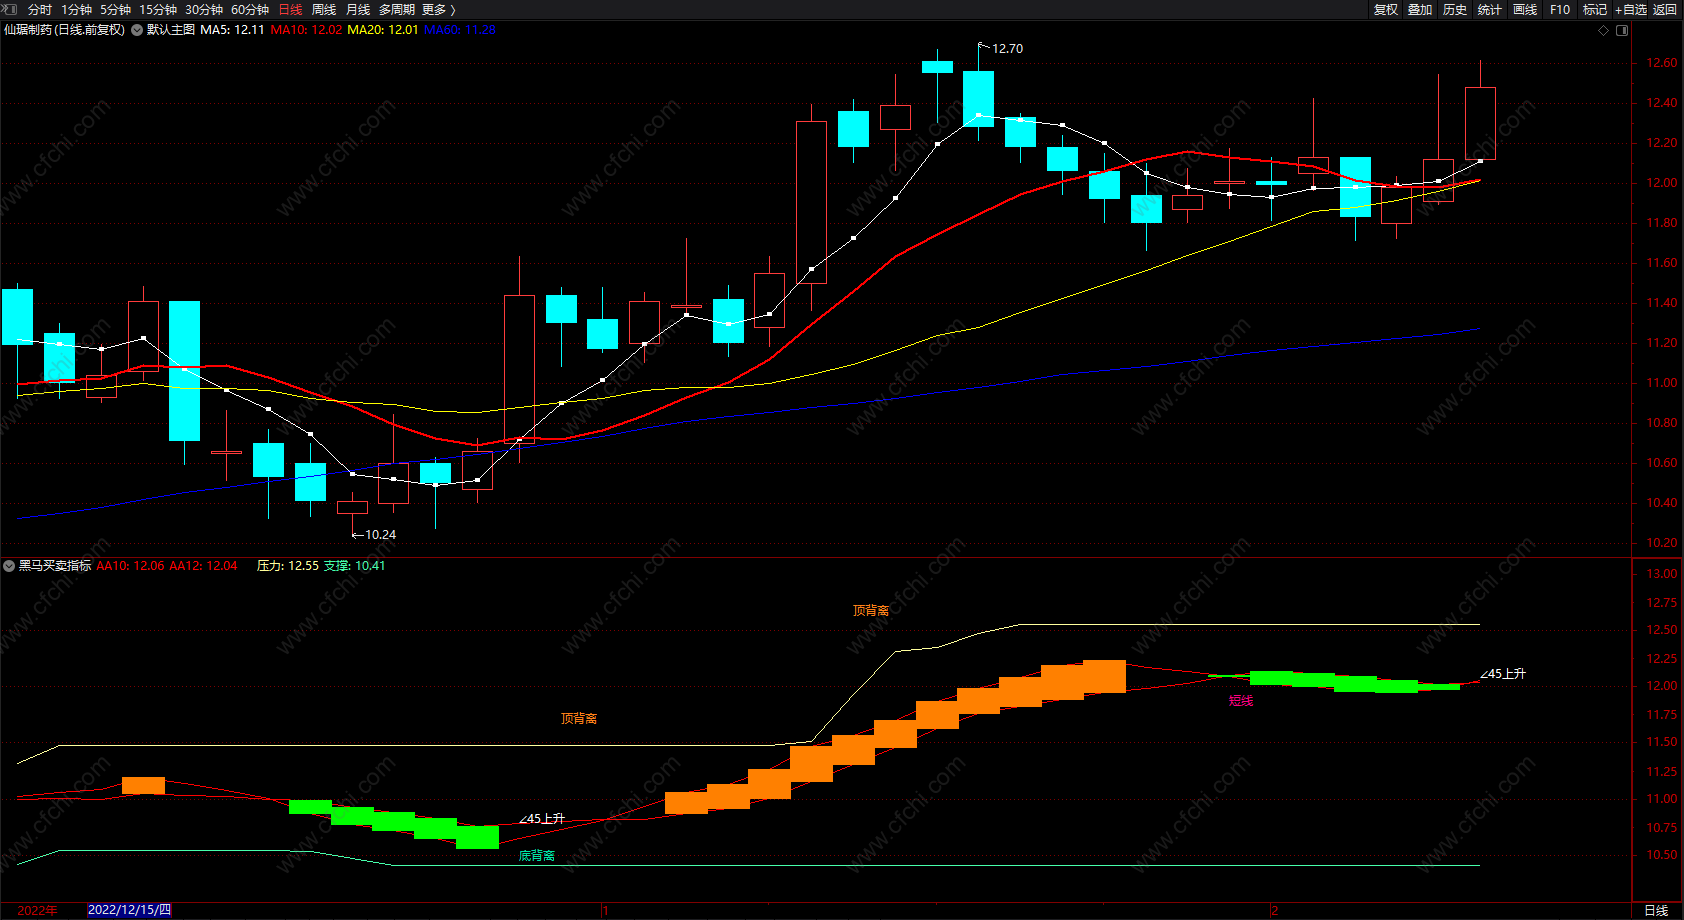Select the 1分钟 period tab
The width and height of the screenshot is (1684, 920).
[76, 10]
